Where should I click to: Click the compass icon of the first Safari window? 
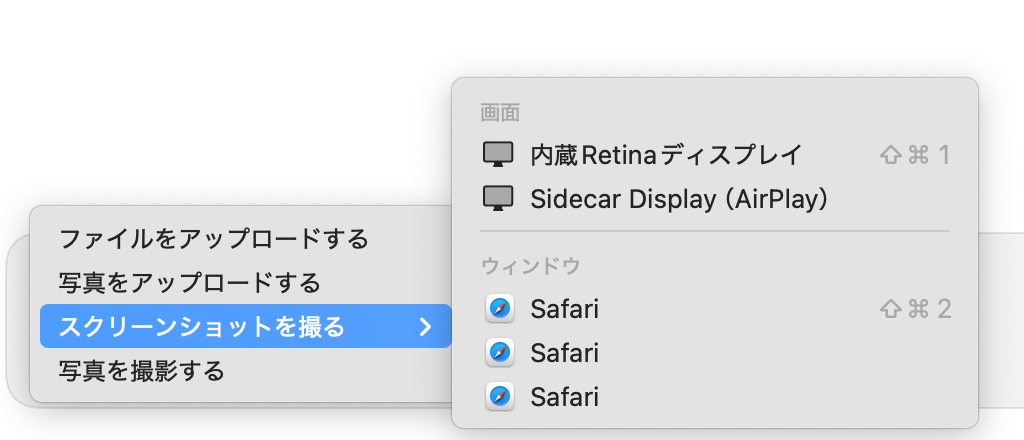[499, 309]
